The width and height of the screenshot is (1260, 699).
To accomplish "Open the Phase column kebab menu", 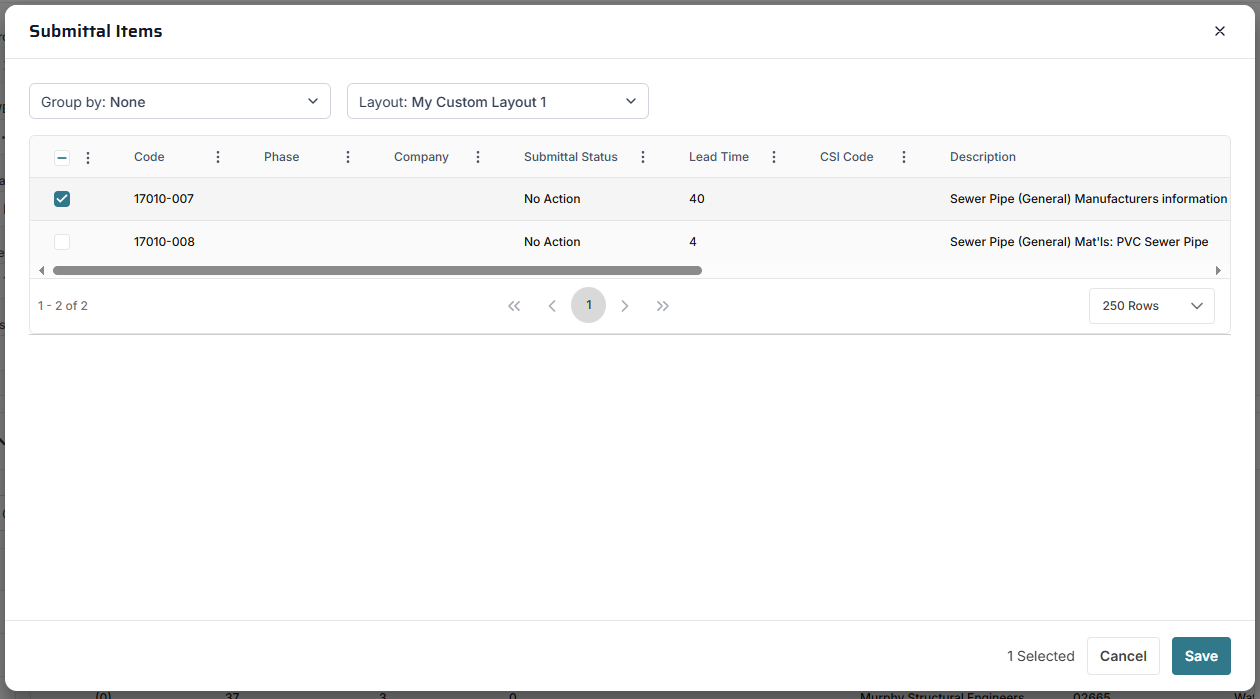I will [x=348, y=157].
